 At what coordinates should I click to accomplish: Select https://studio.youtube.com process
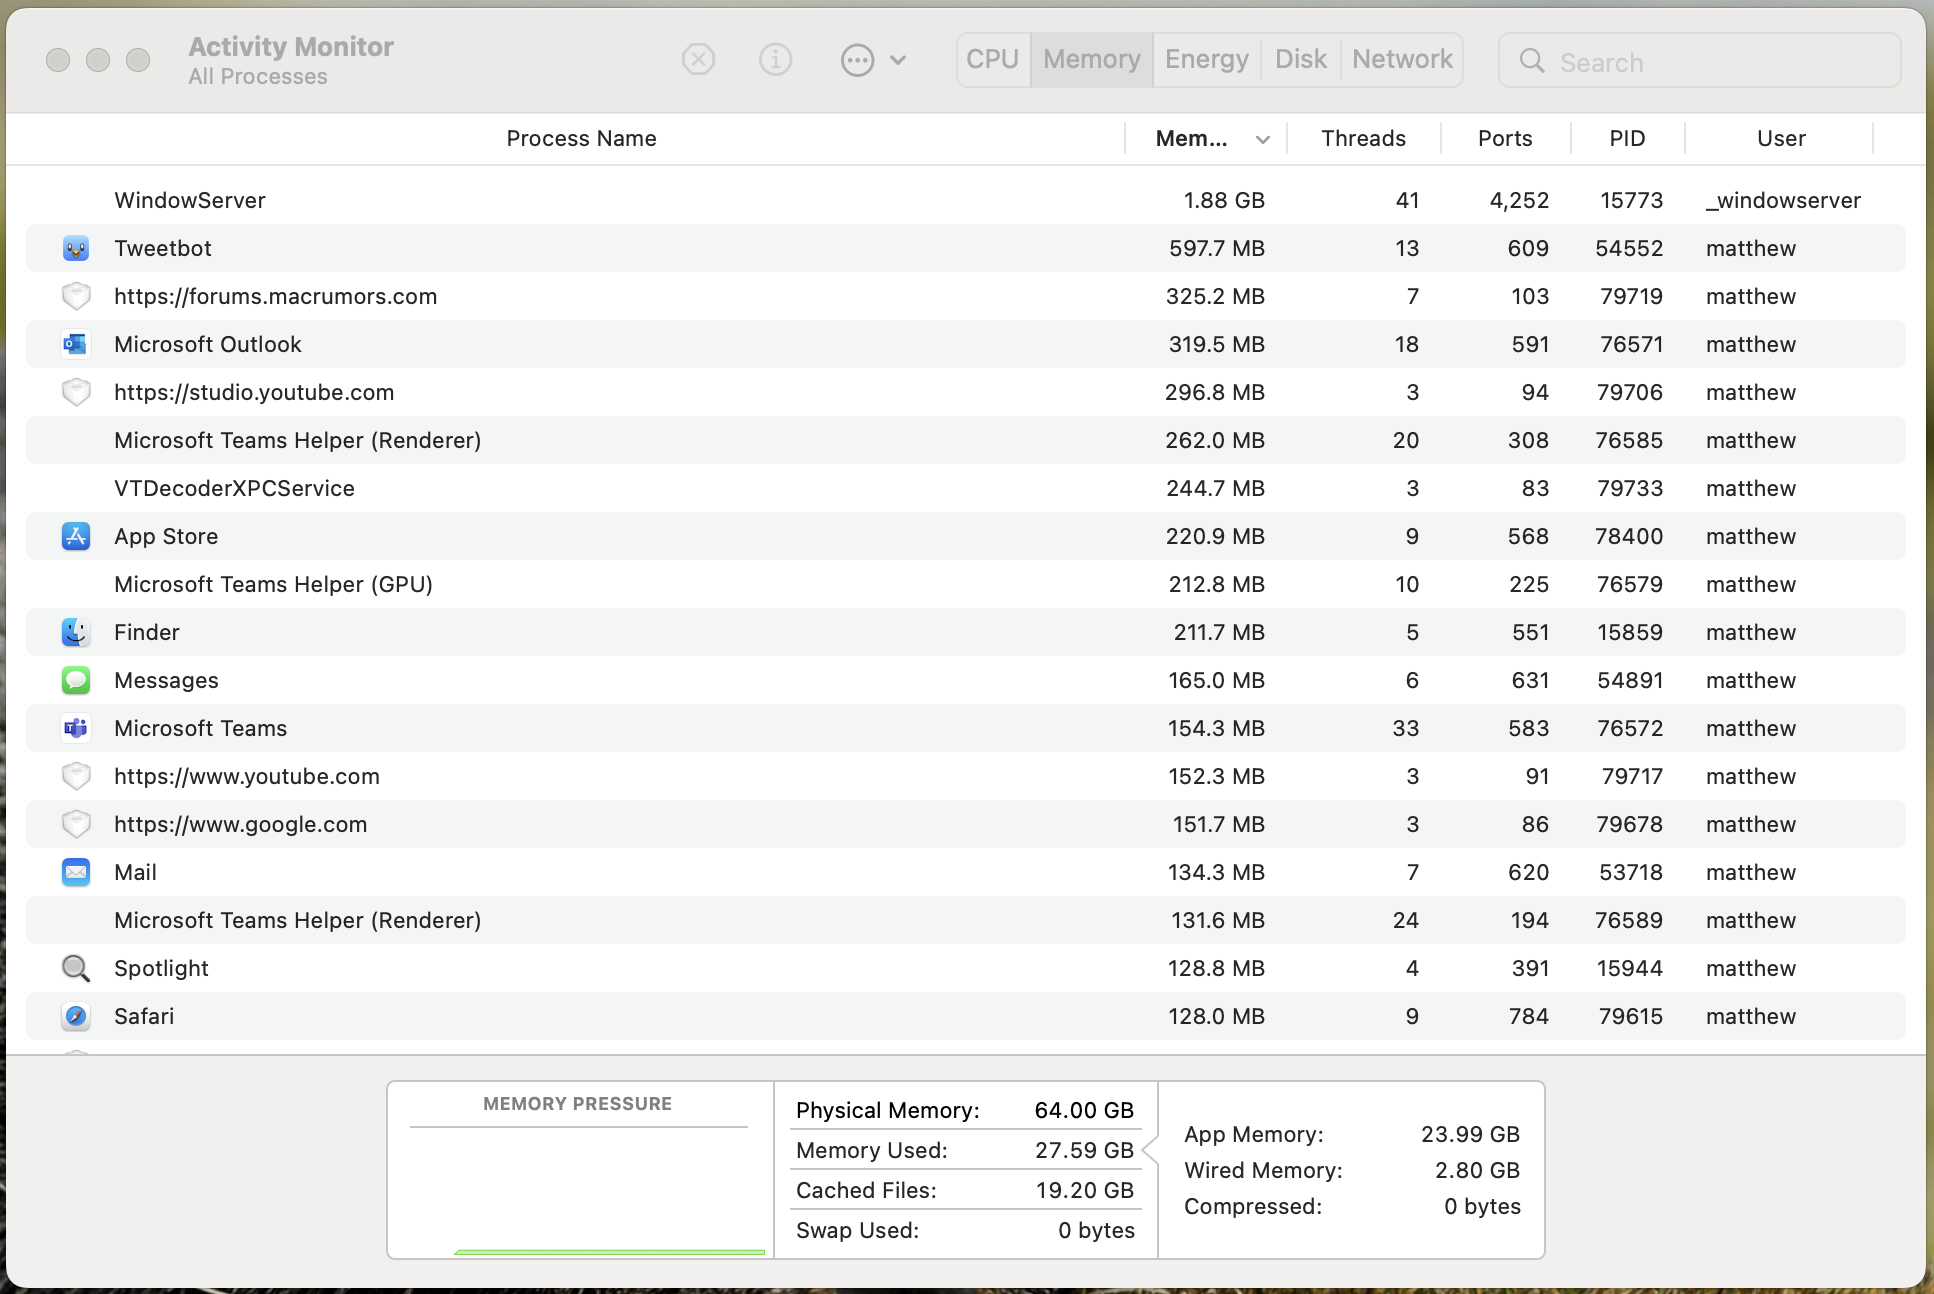click(x=254, y=392)
